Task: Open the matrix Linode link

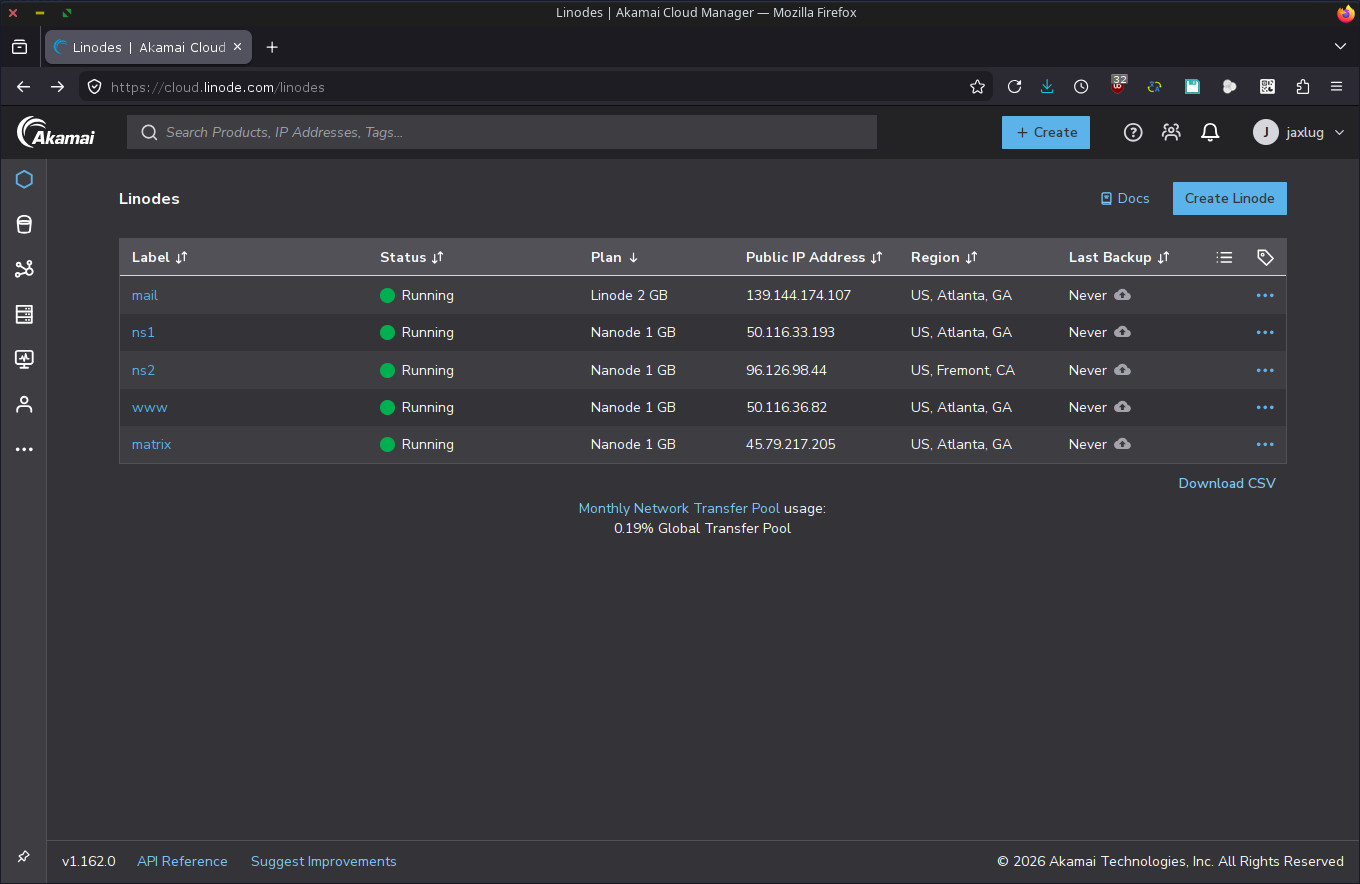Action: pyautogui.click(x=151, y=444)
